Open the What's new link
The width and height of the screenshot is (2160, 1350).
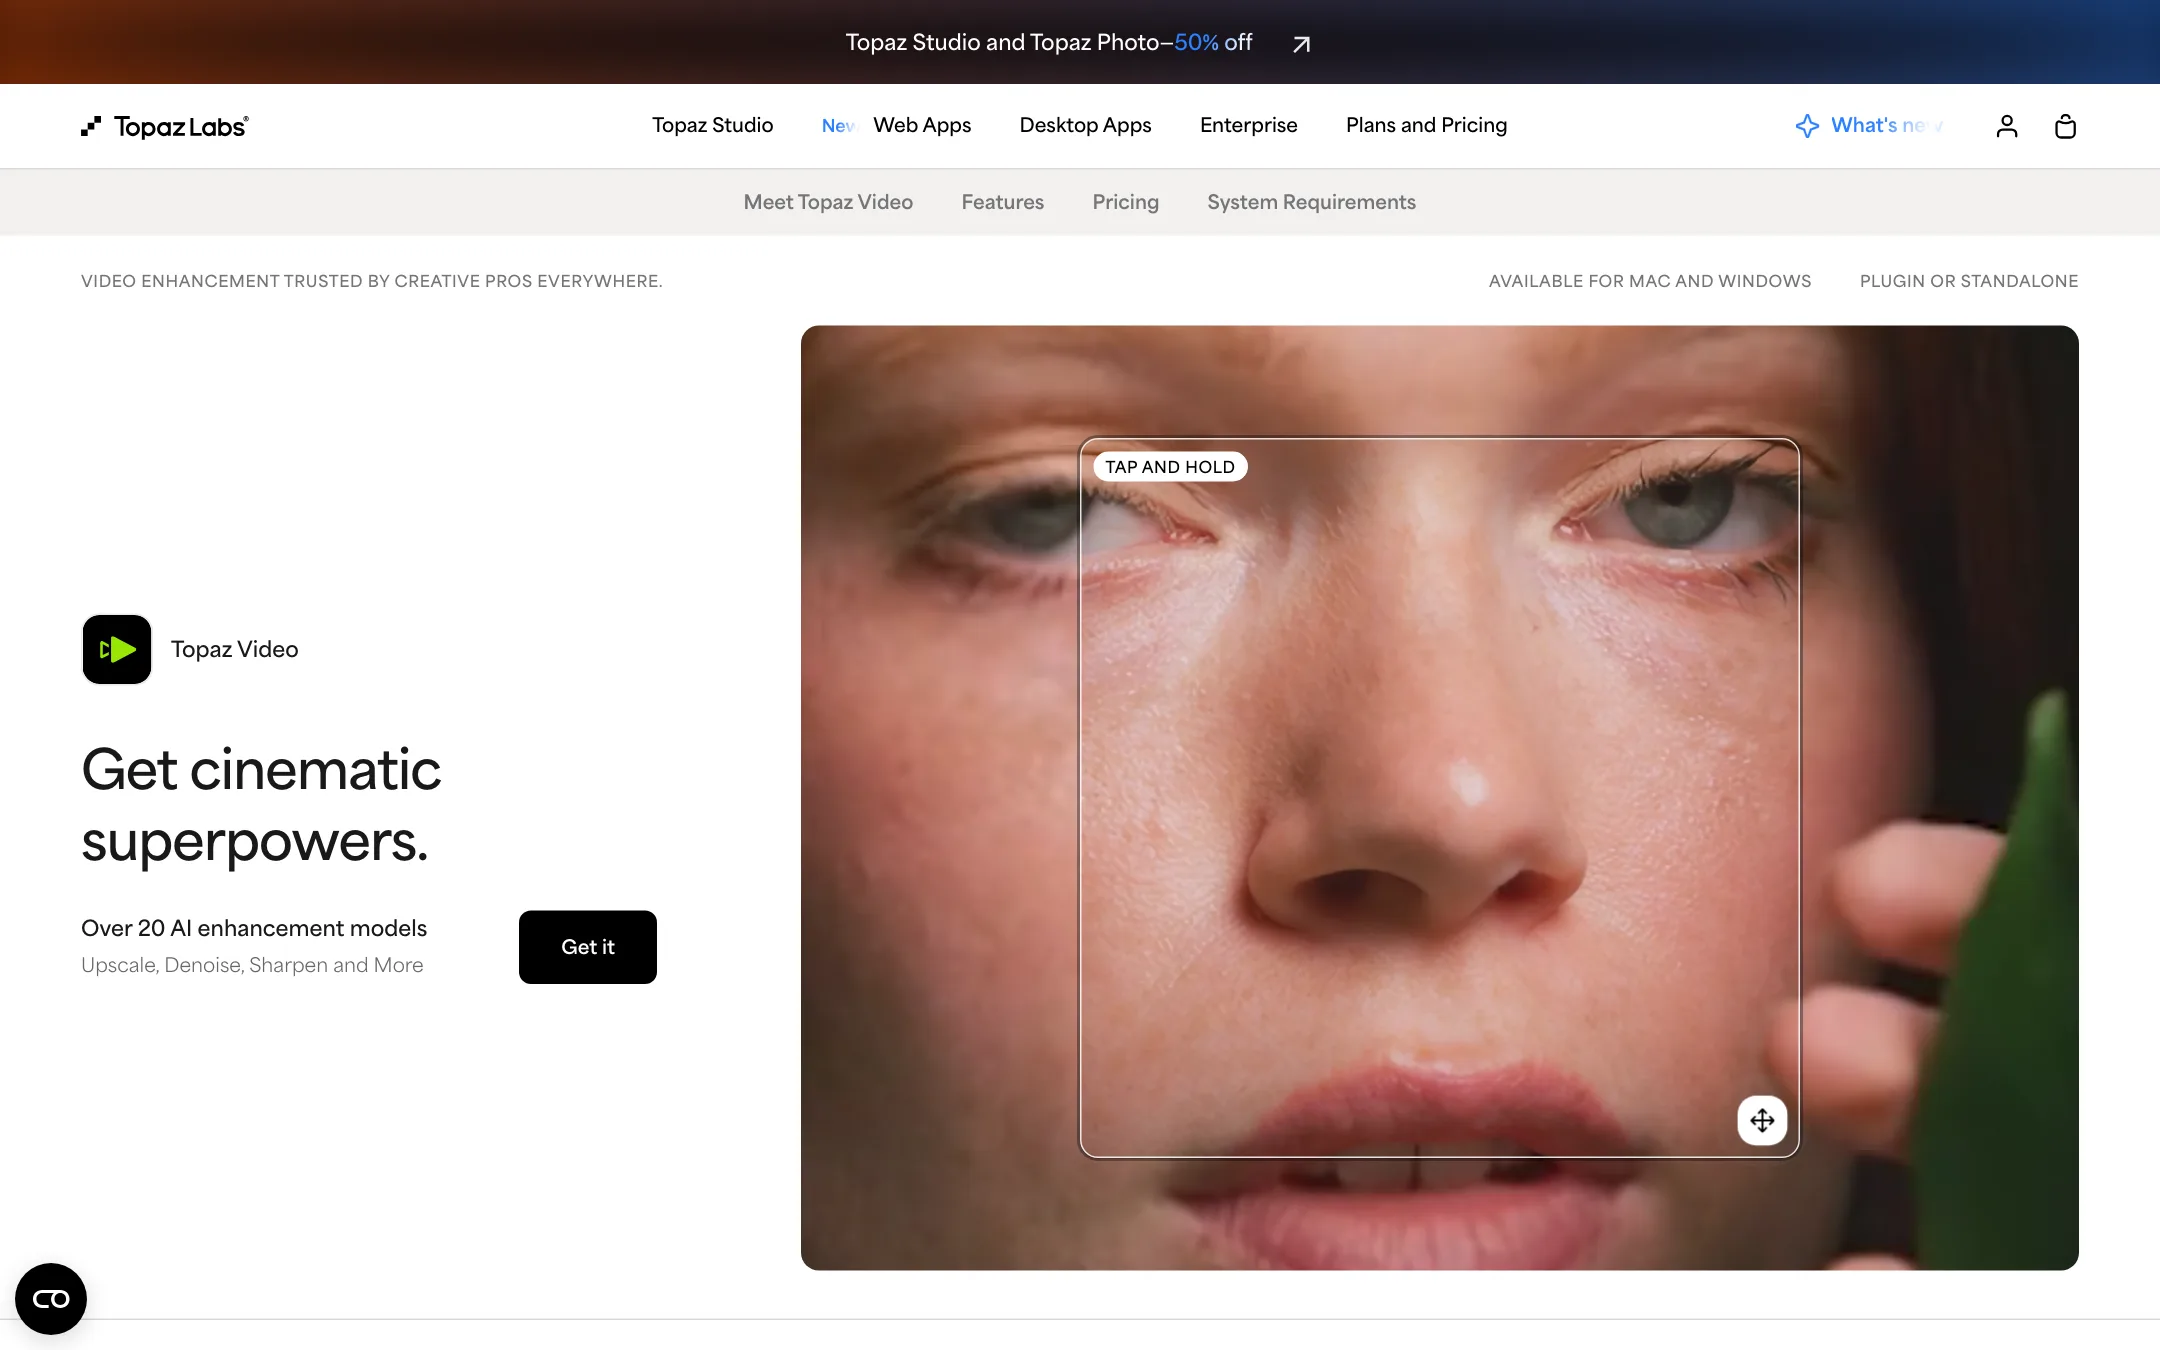[x=1886, y=125]
